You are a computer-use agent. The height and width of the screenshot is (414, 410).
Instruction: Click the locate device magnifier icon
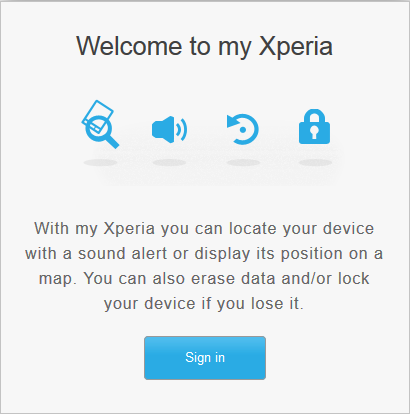coord(100,124)
